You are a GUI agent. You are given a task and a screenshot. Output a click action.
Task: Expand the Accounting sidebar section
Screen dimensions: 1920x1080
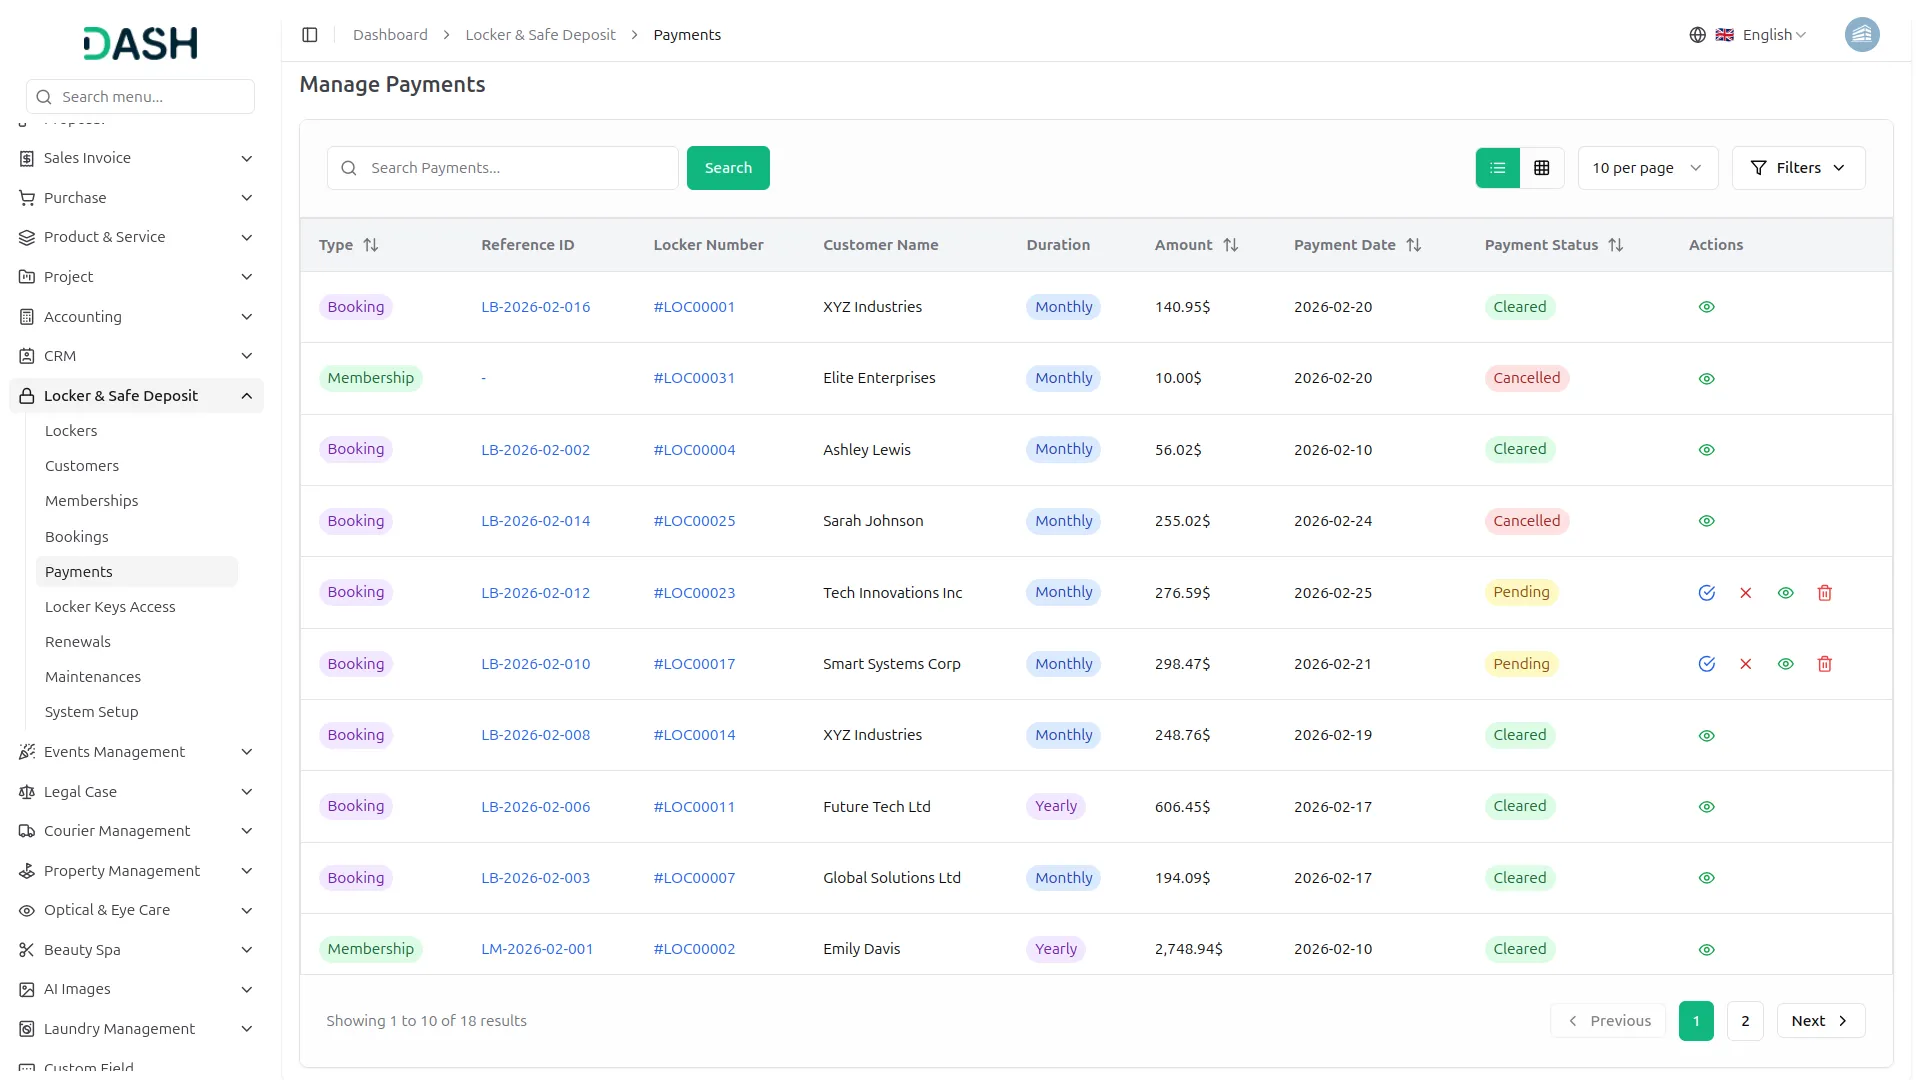pyautogui.click(x=82, y=316)
